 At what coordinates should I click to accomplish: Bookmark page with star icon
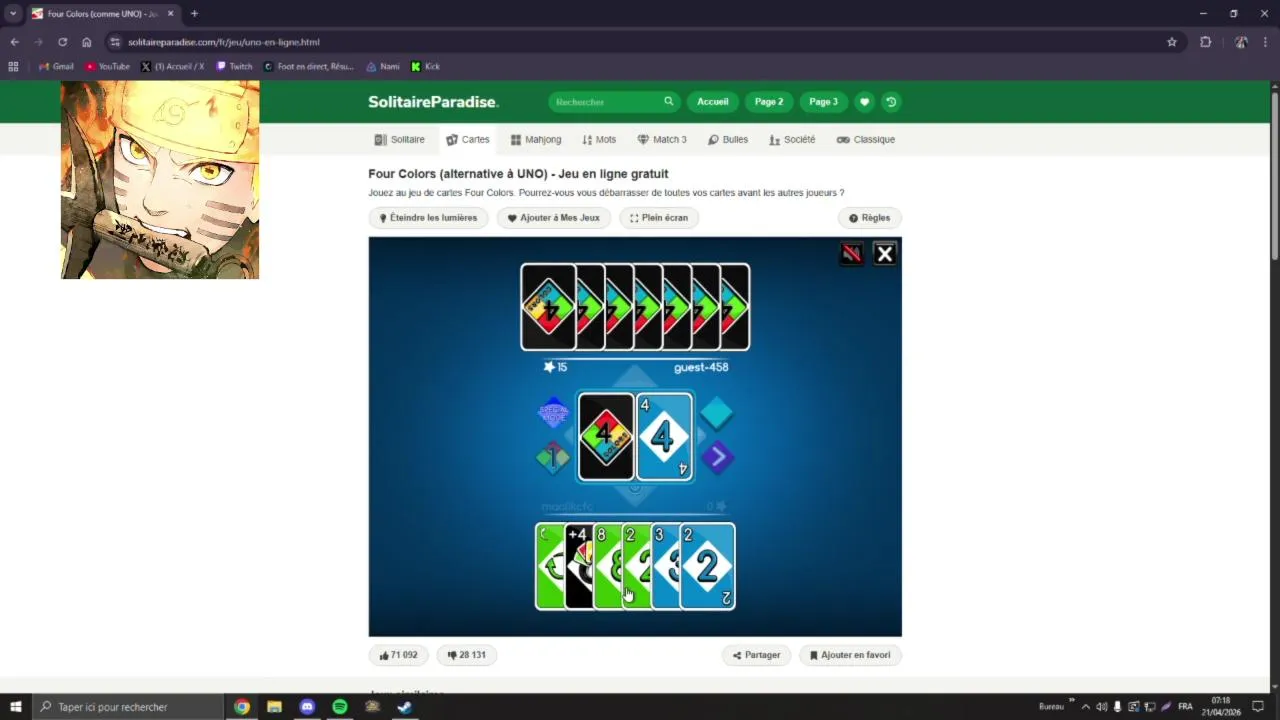pyautogui.click(x=1172, y=42)
